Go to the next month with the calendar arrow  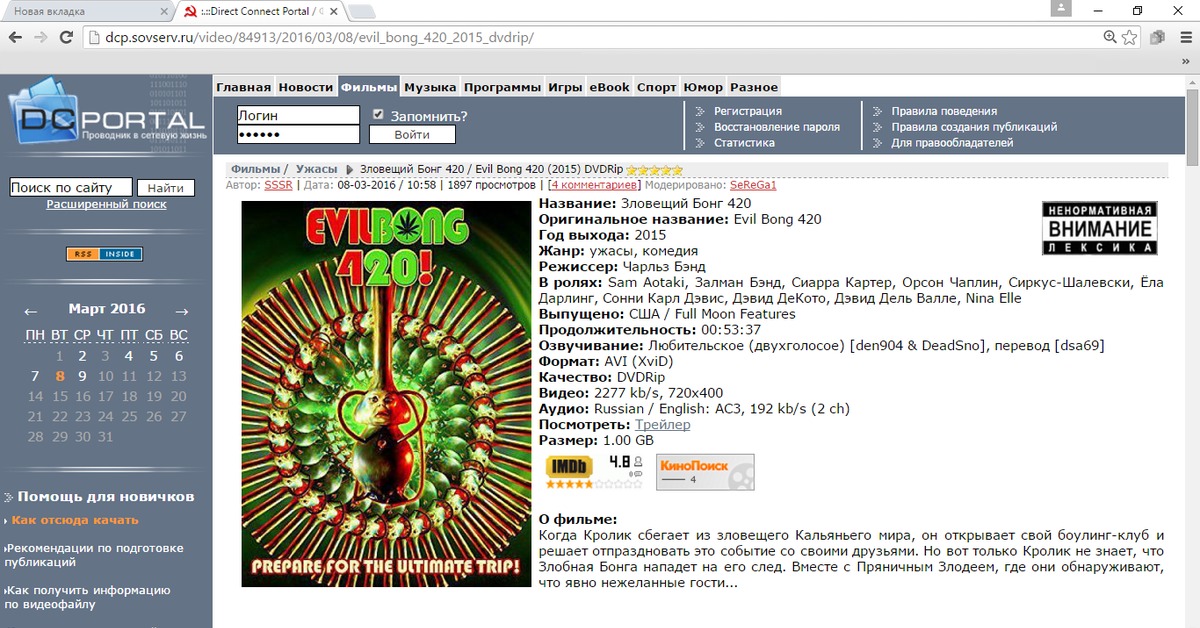tap(181, 311)
